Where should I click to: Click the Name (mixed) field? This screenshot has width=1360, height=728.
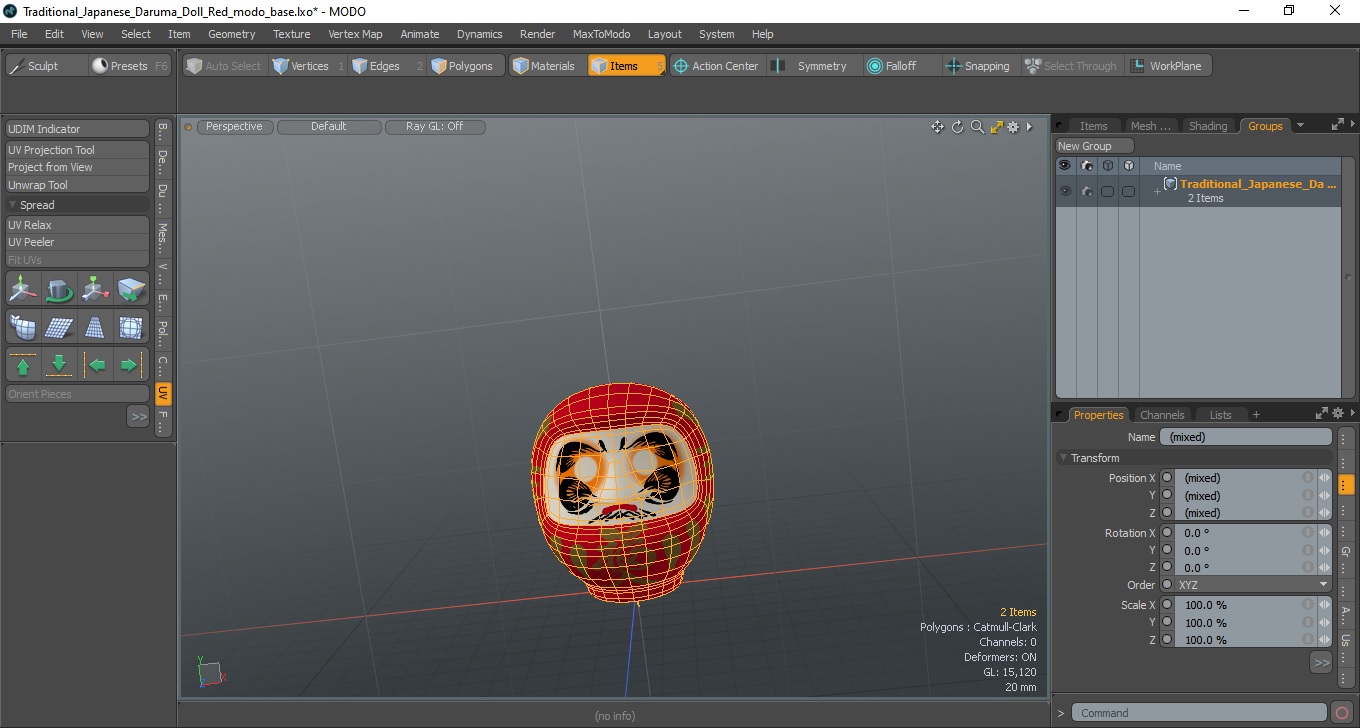[x=1245, y=437]
